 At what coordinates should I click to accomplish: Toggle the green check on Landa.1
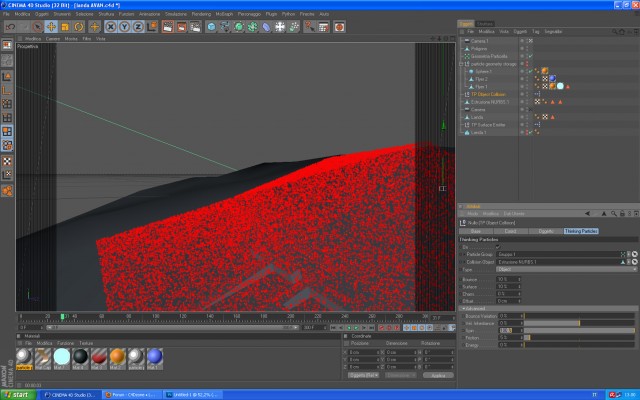[531, 133]
